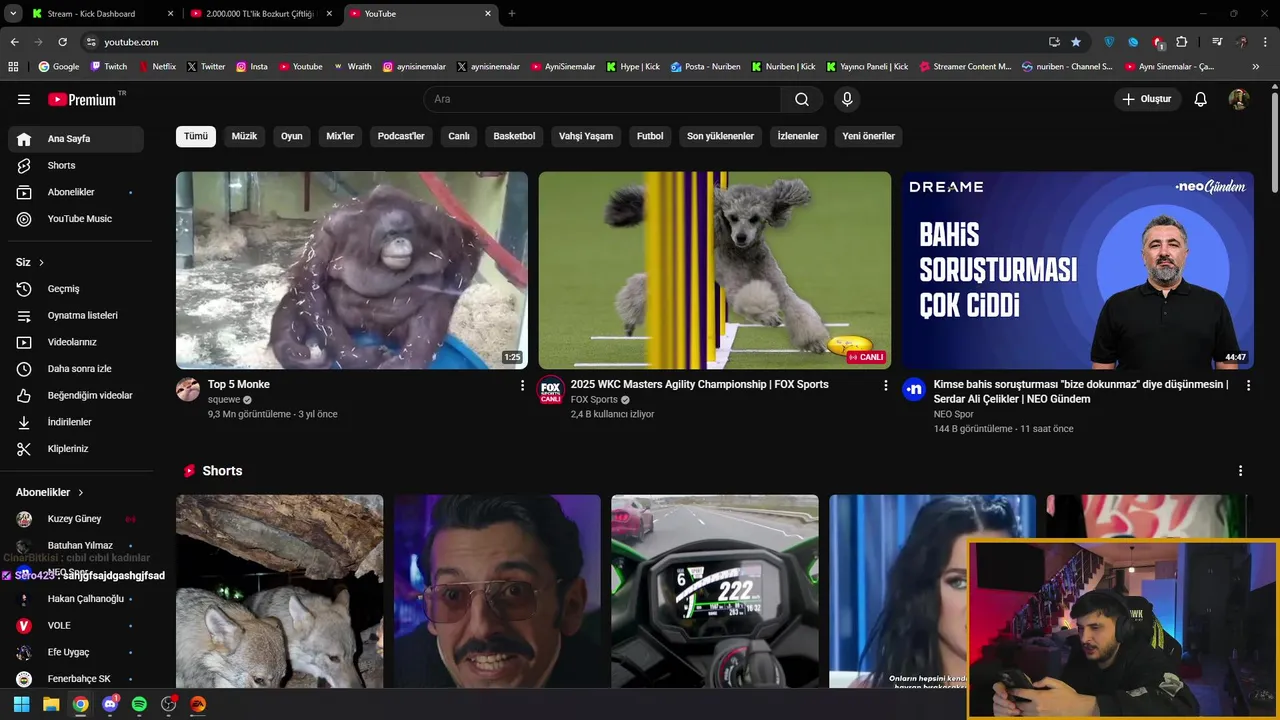Start voice search with the microphone icon
Screen dimensions: 1280x720
pos(847,99)
